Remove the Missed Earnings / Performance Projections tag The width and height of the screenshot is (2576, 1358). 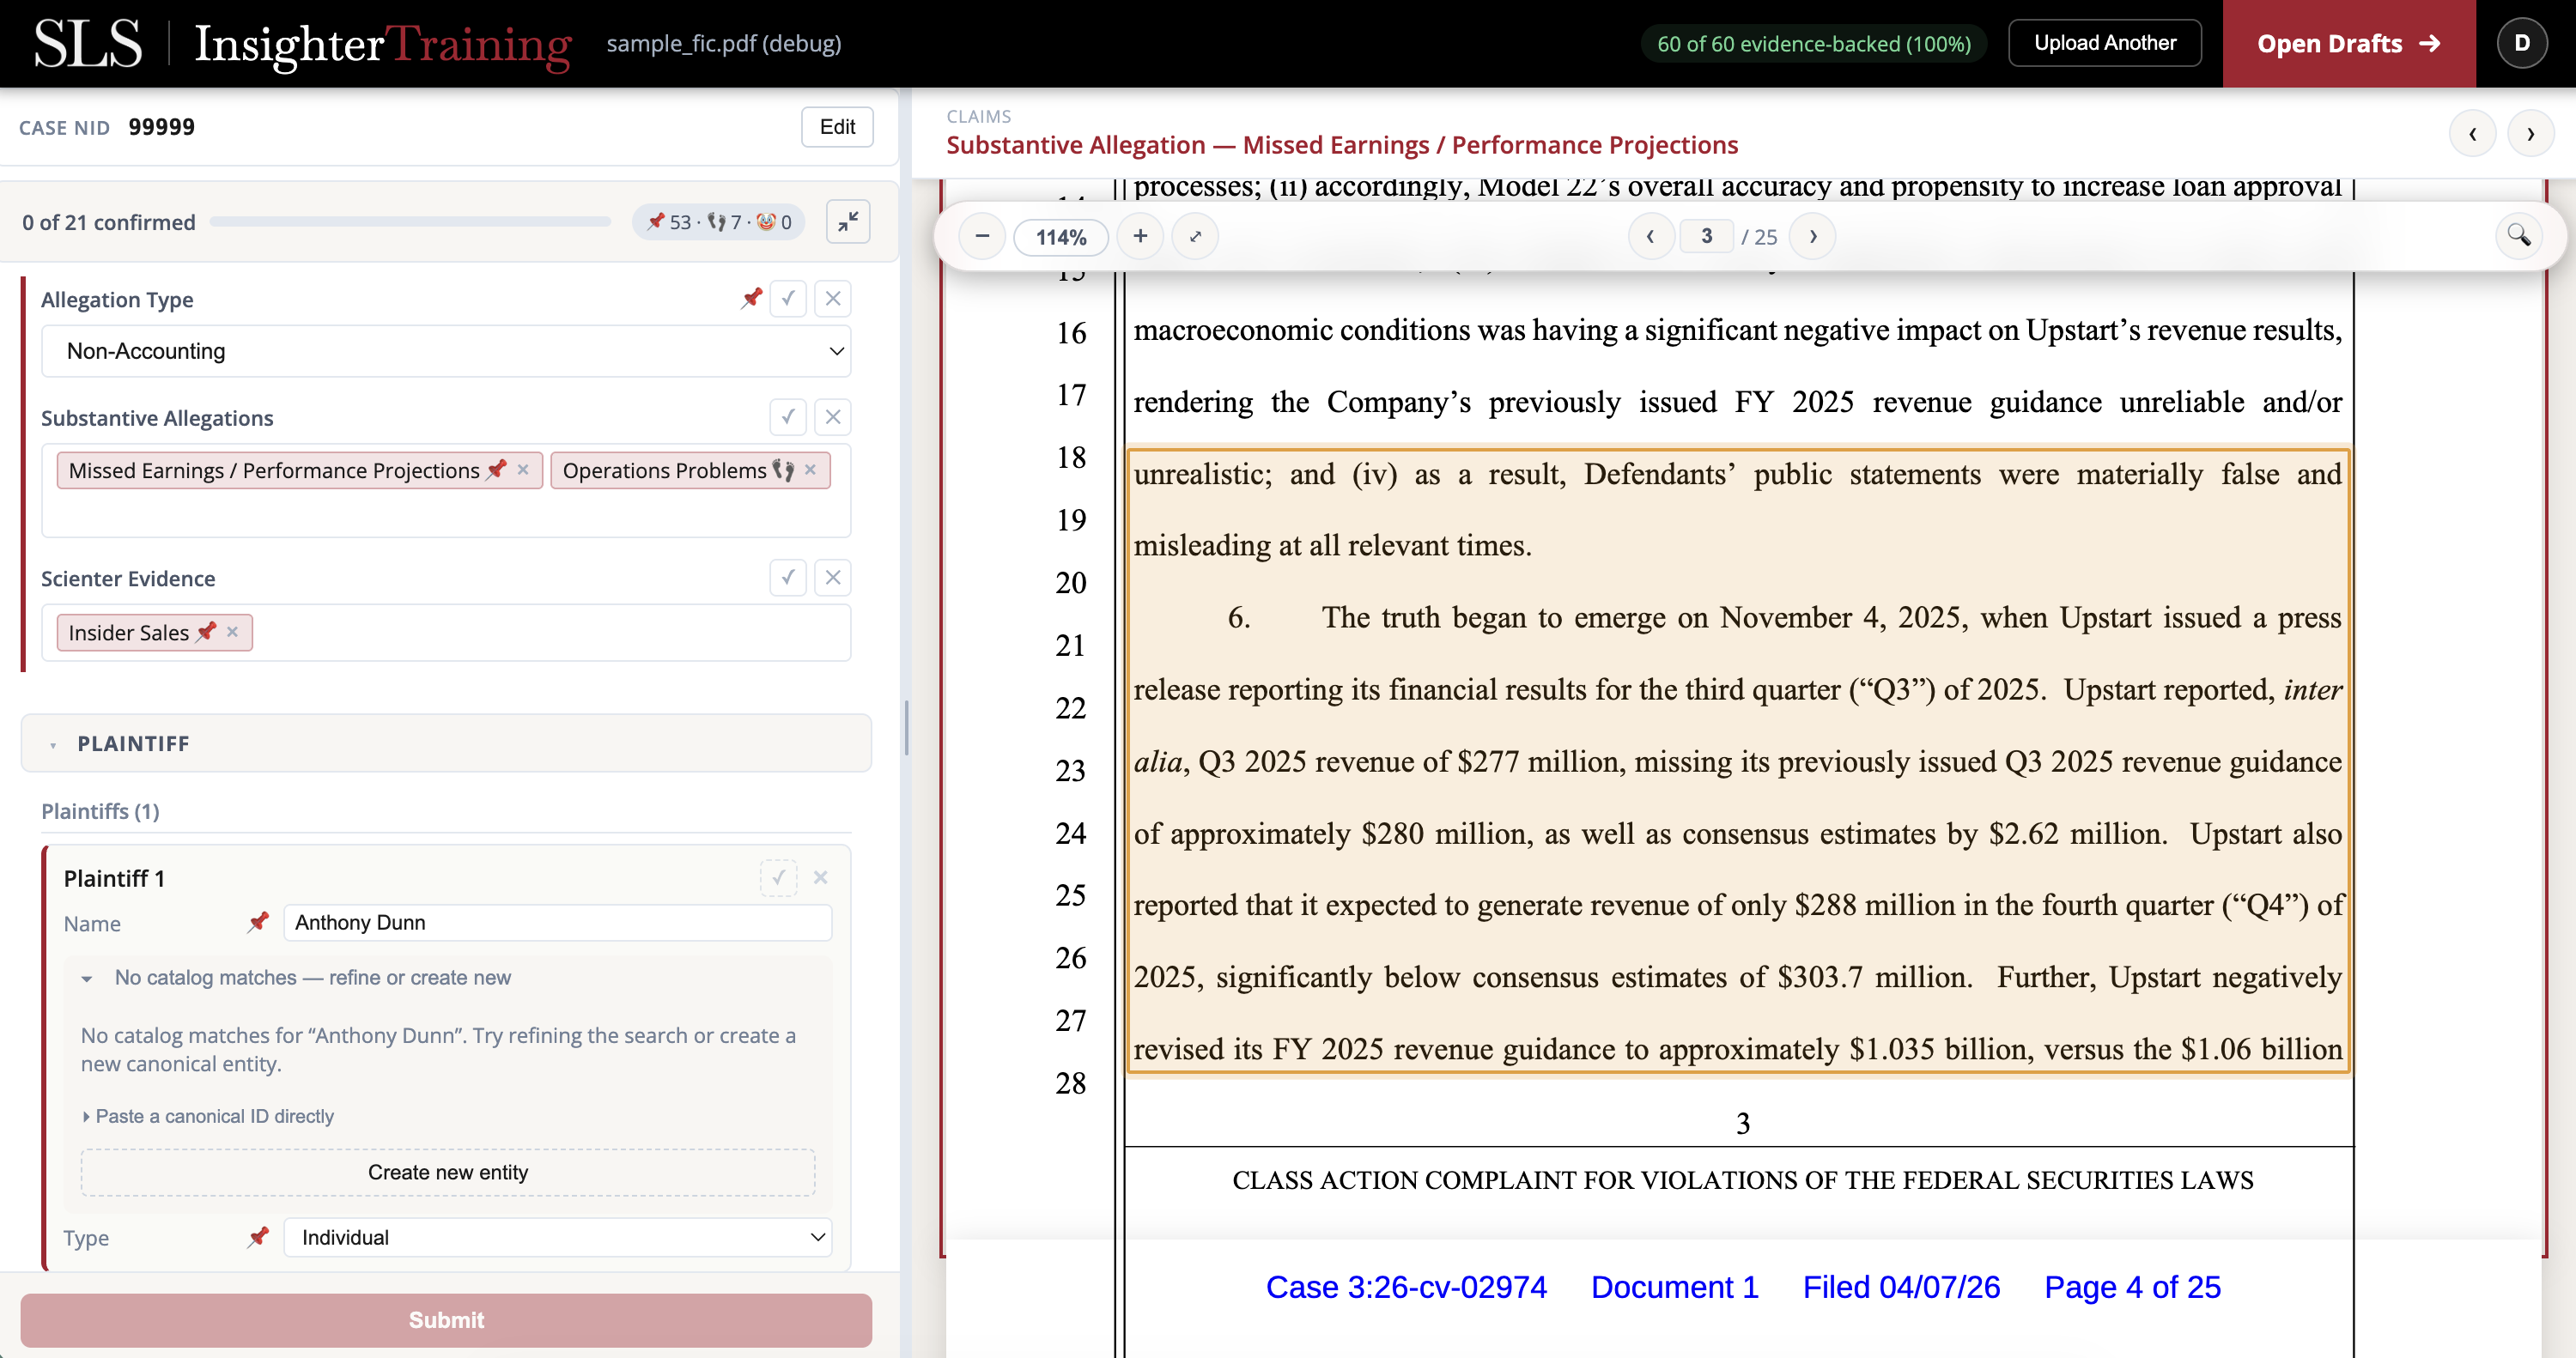523,470
